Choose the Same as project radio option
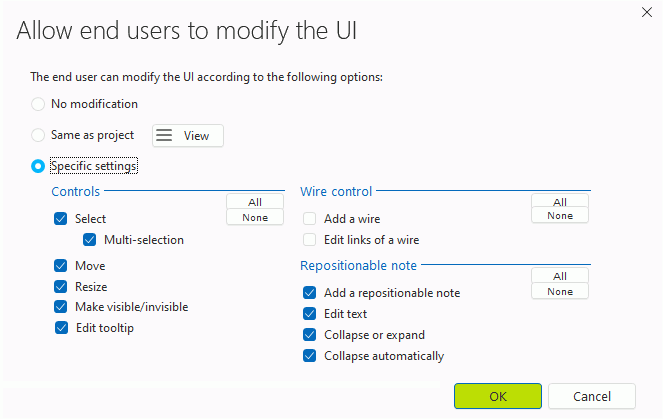The width and height of the screenshot is (663, 419). click(x=38, y=135)
